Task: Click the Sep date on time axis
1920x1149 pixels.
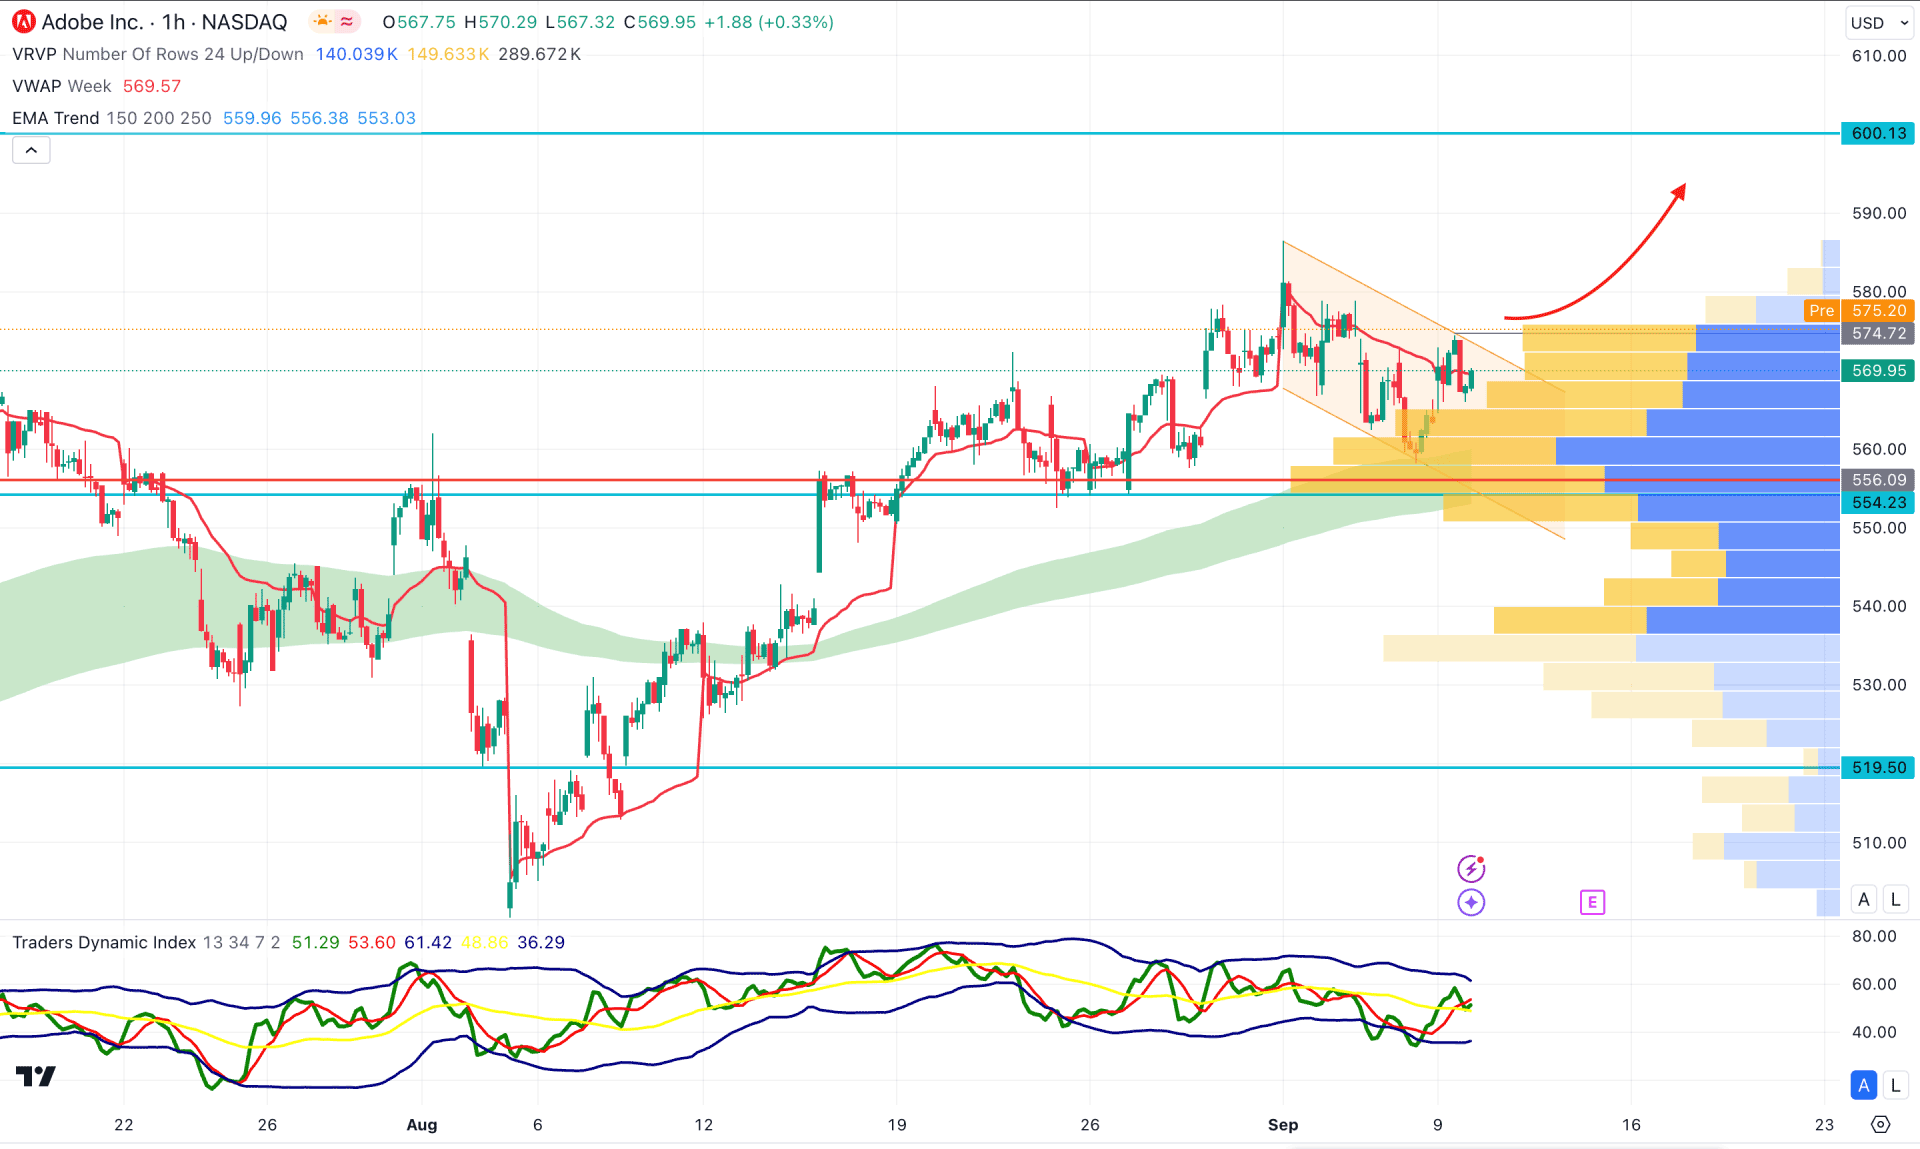Action: coord(1283,1125)
